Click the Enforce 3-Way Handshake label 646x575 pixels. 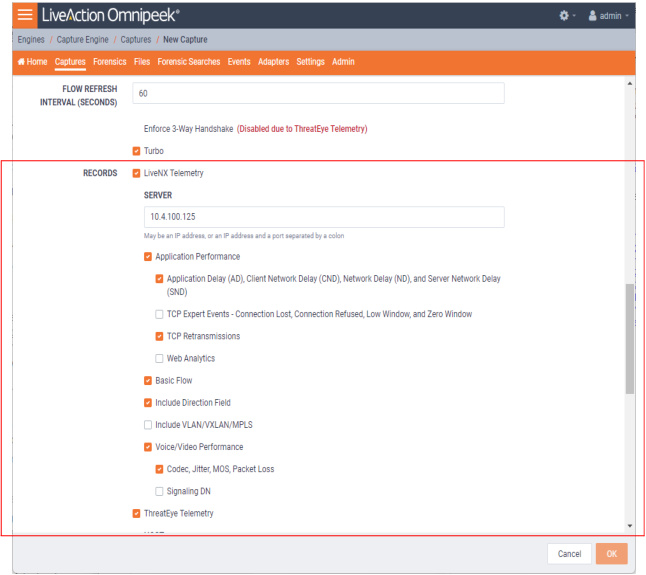pos(188,129)
